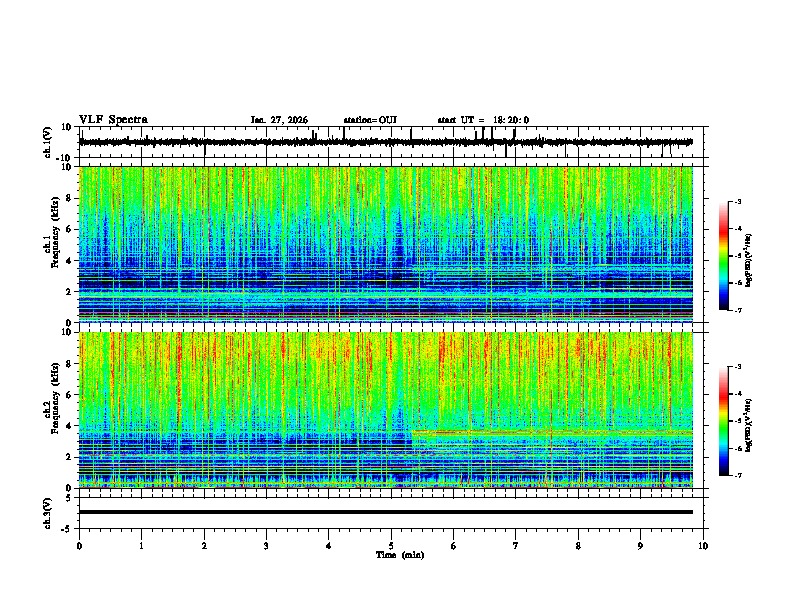Click the ch.2 color bar log(PSD) label

pyautogui.click(x=749, y=425)
